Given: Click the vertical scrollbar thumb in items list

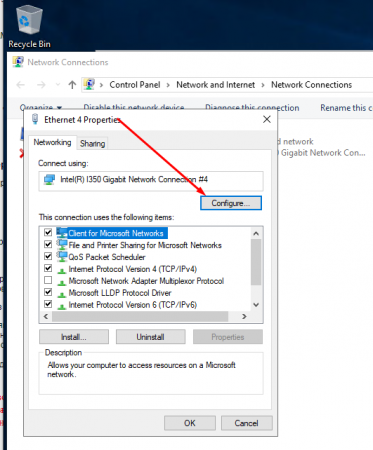Looking at the screenshot, I should (256, 262).
